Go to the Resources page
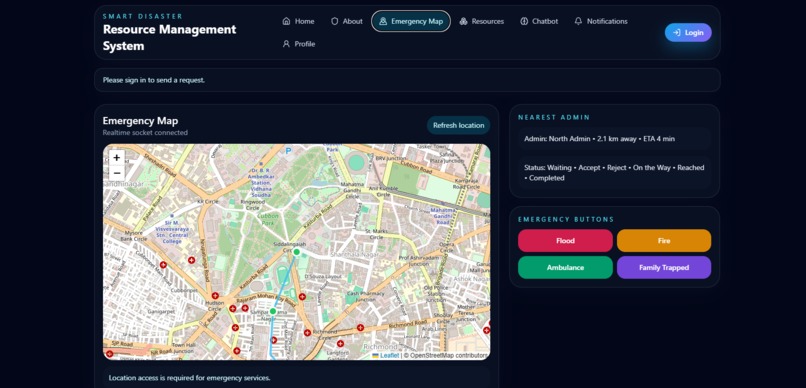806x388 pixels. (482, 21)
